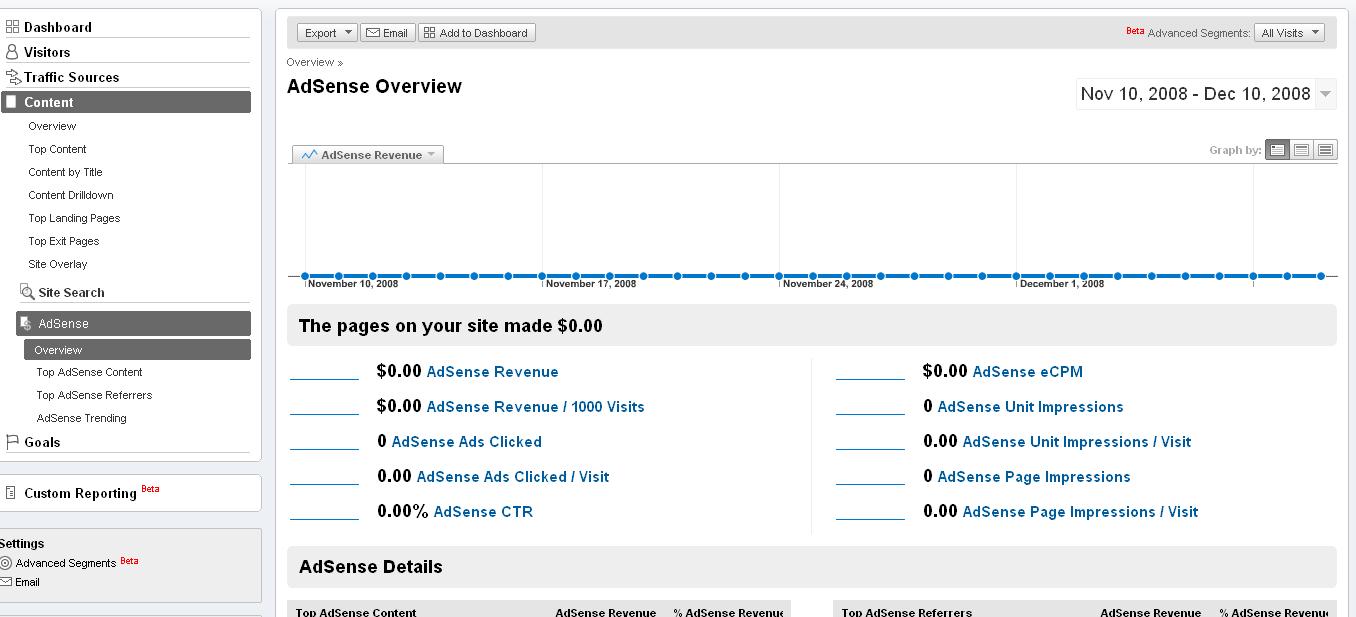
Task: Switch graph to daily view icon
Action: pyautogui.click(x=1278, y=150)
